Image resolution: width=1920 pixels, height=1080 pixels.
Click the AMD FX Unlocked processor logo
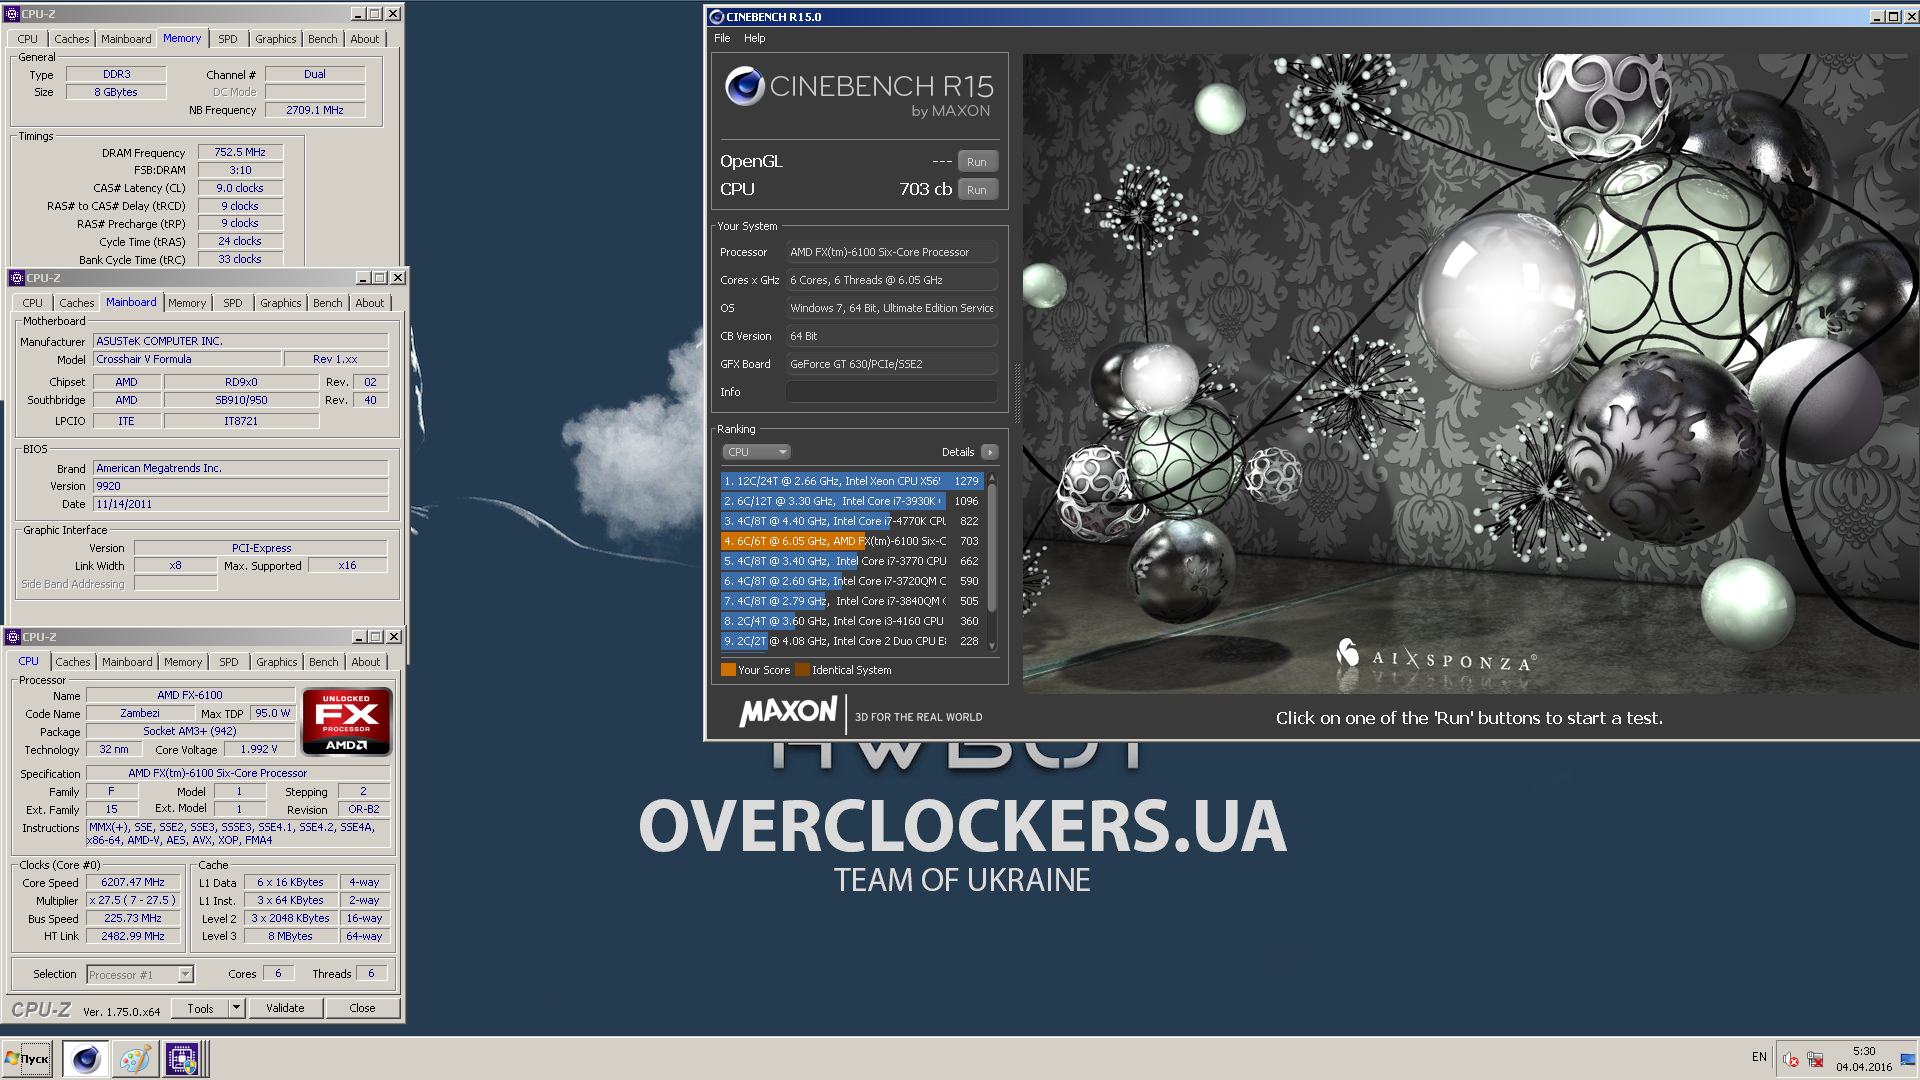(x=347, y=721)
